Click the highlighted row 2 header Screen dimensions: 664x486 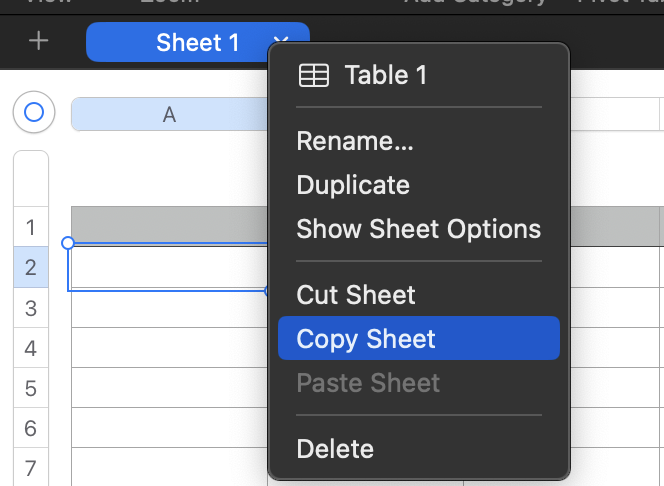pyautogui.click(x=31, y=267)
